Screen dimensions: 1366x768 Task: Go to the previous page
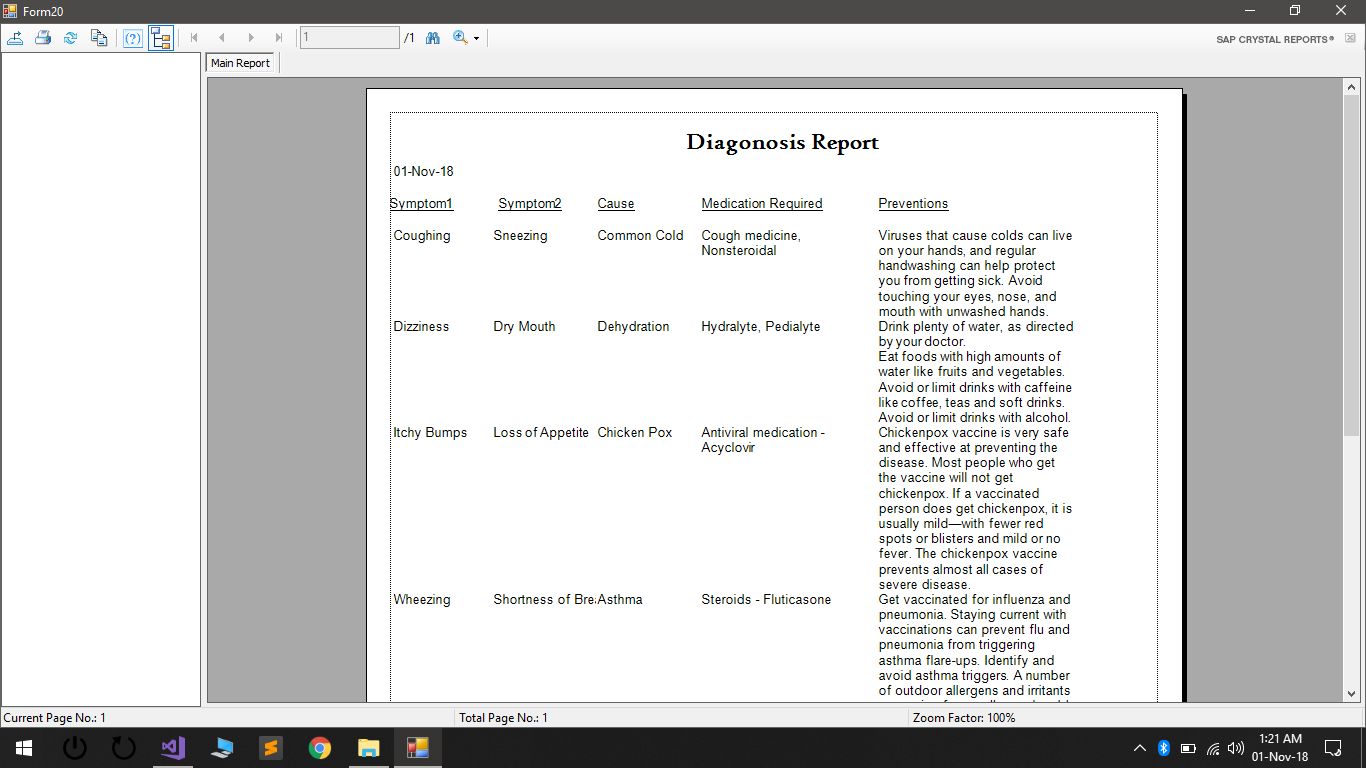point(222,38)
